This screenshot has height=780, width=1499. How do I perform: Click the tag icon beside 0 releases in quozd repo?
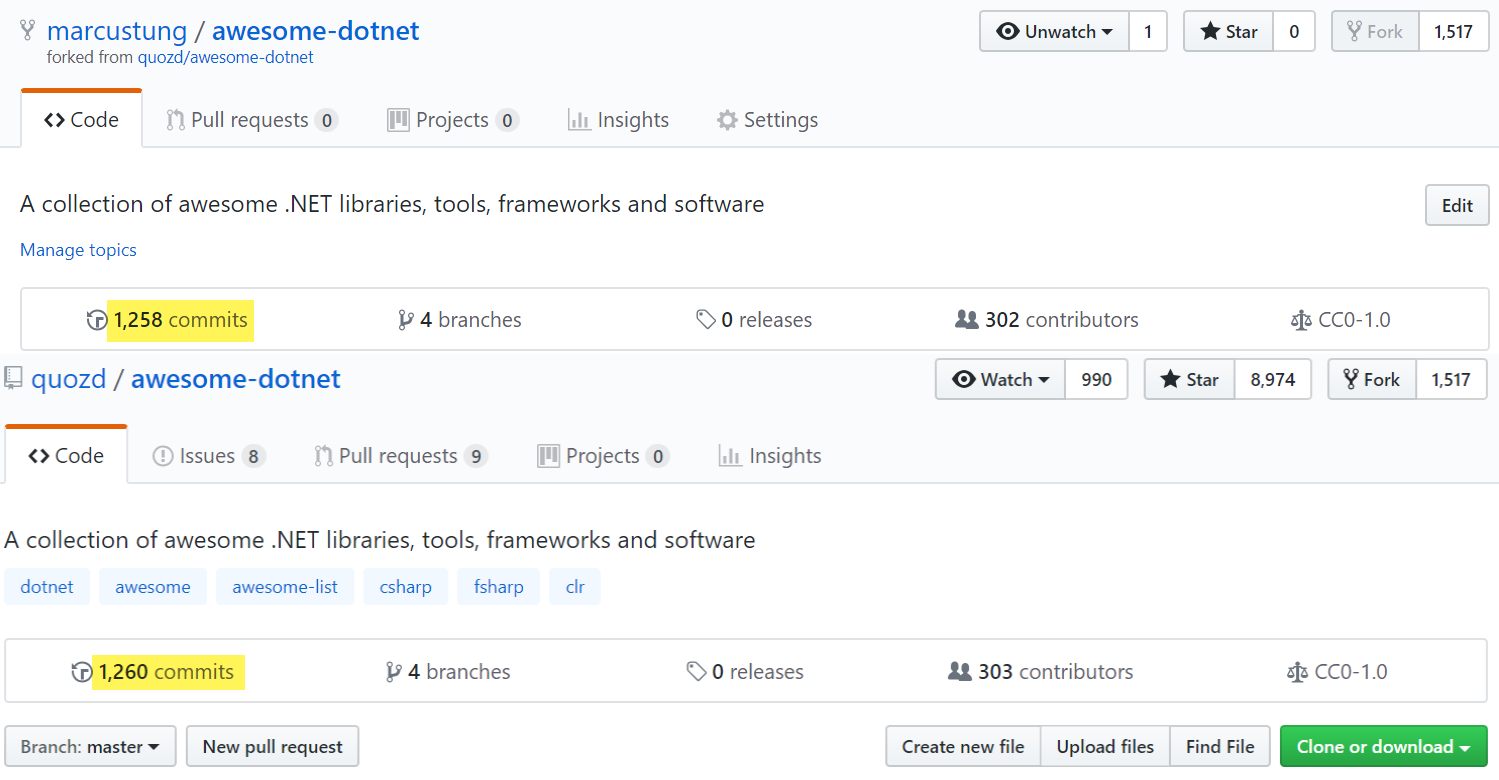coord(696,672)
